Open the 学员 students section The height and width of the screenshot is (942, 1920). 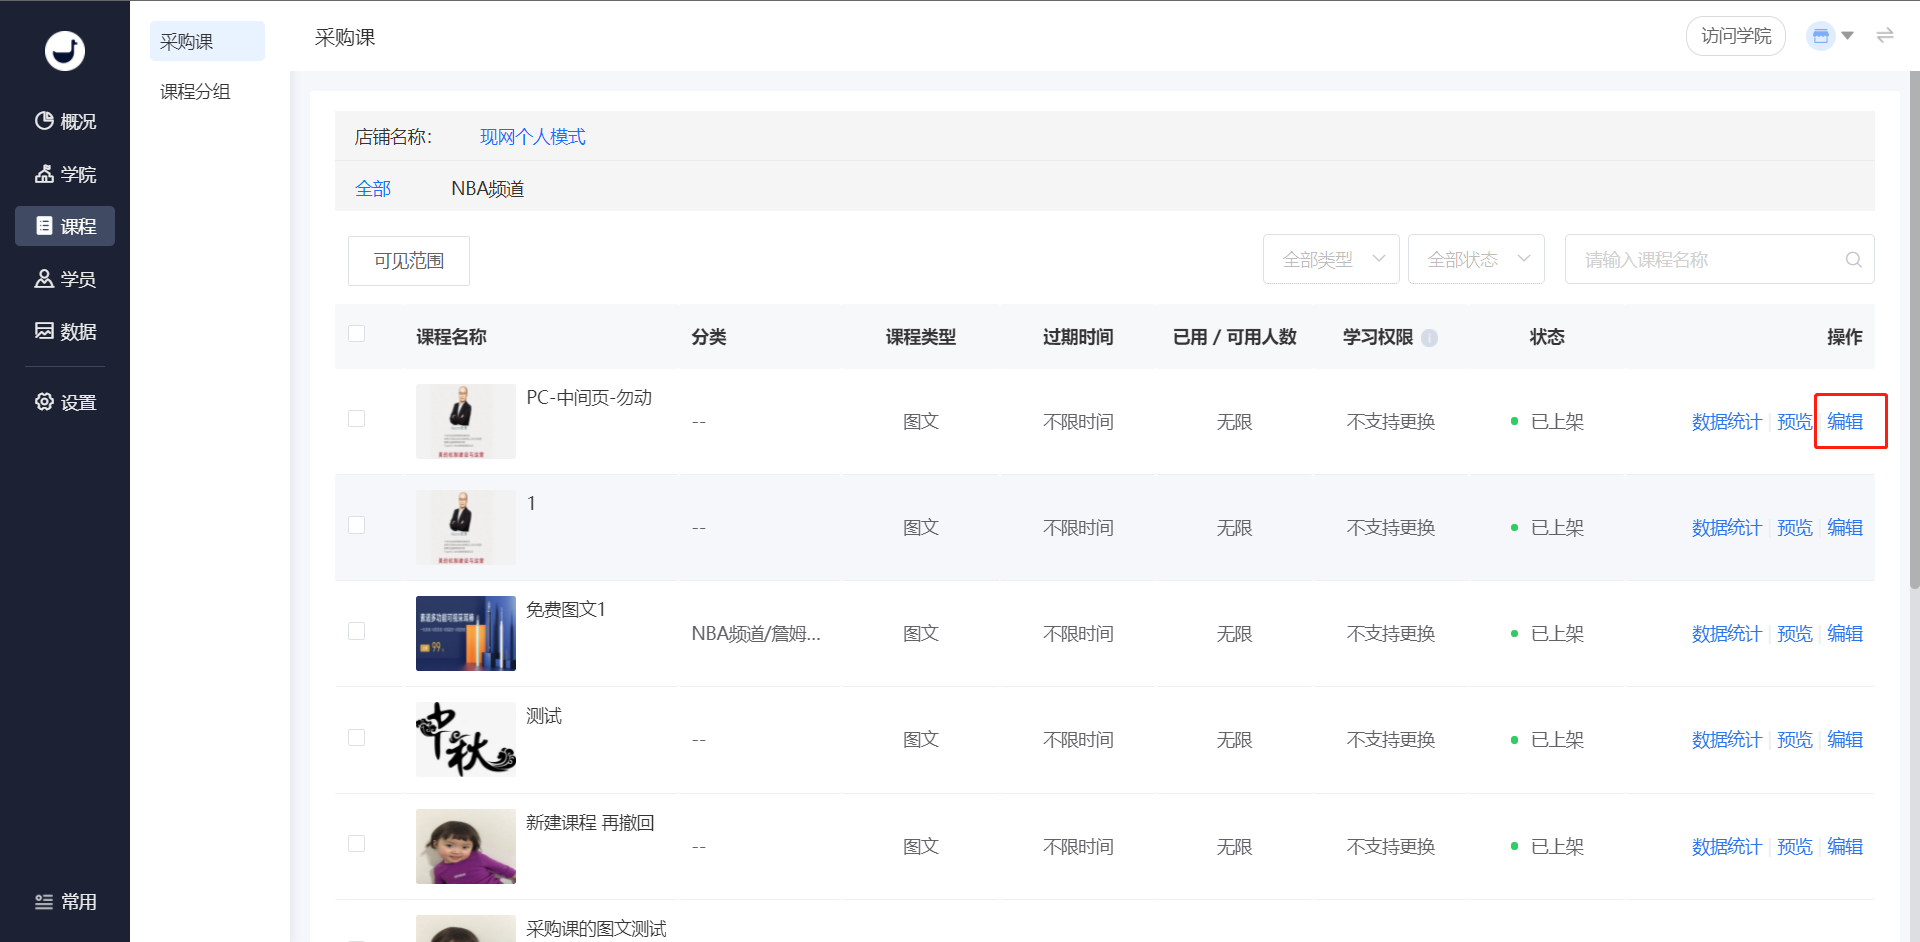point(65,279)
